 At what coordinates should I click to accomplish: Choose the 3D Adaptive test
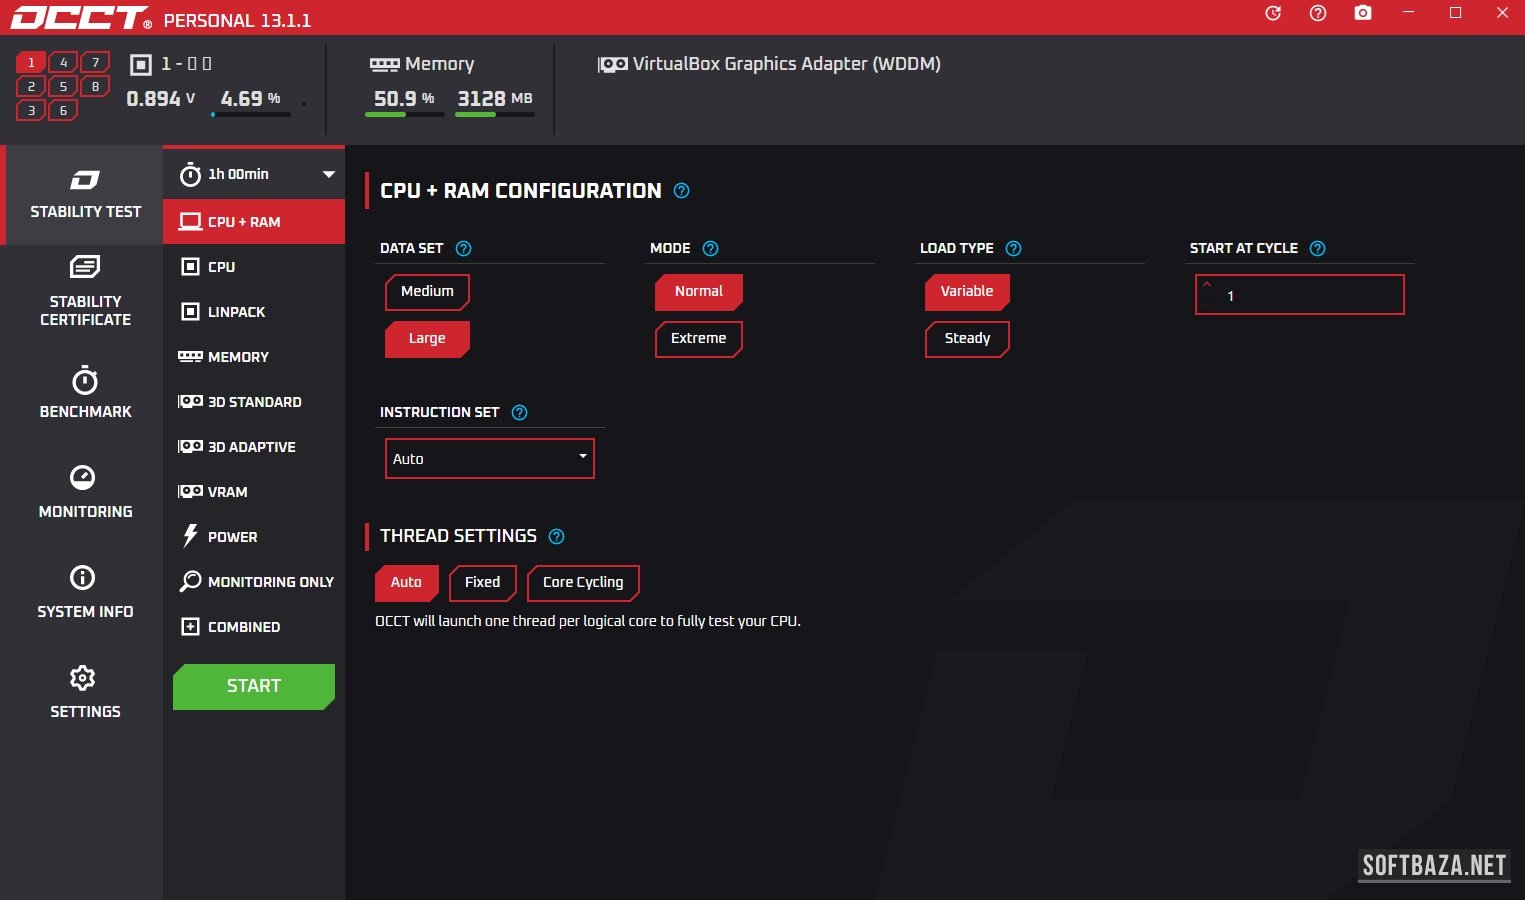coord(251,447)
